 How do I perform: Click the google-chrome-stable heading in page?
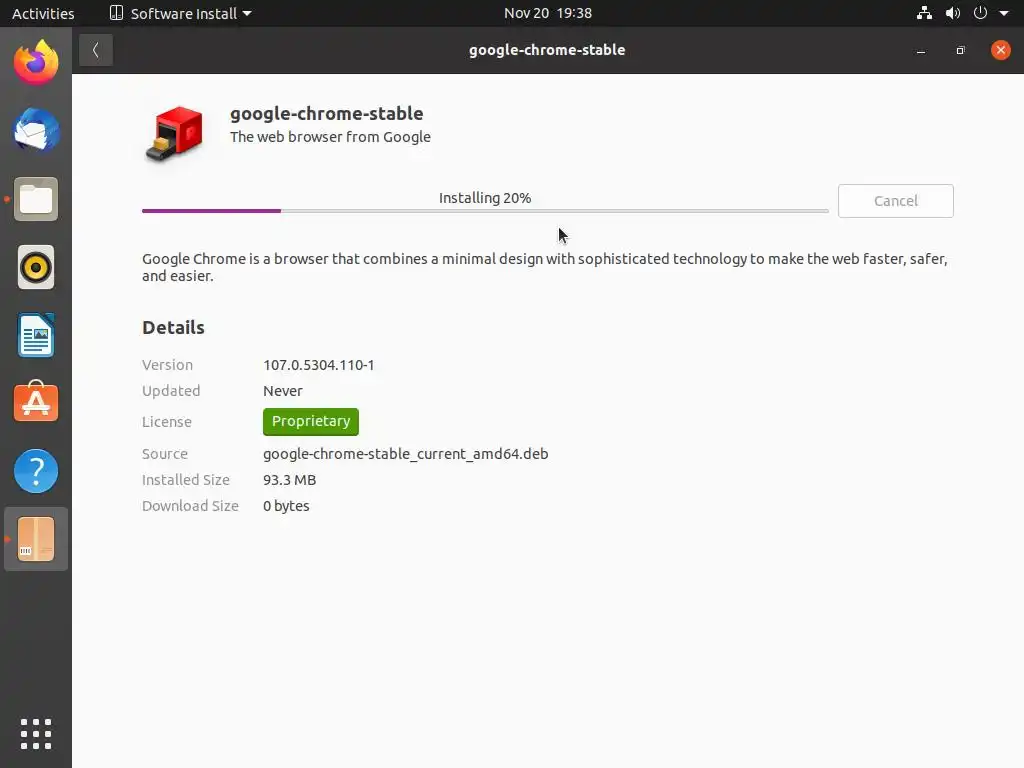coord(327,114)
